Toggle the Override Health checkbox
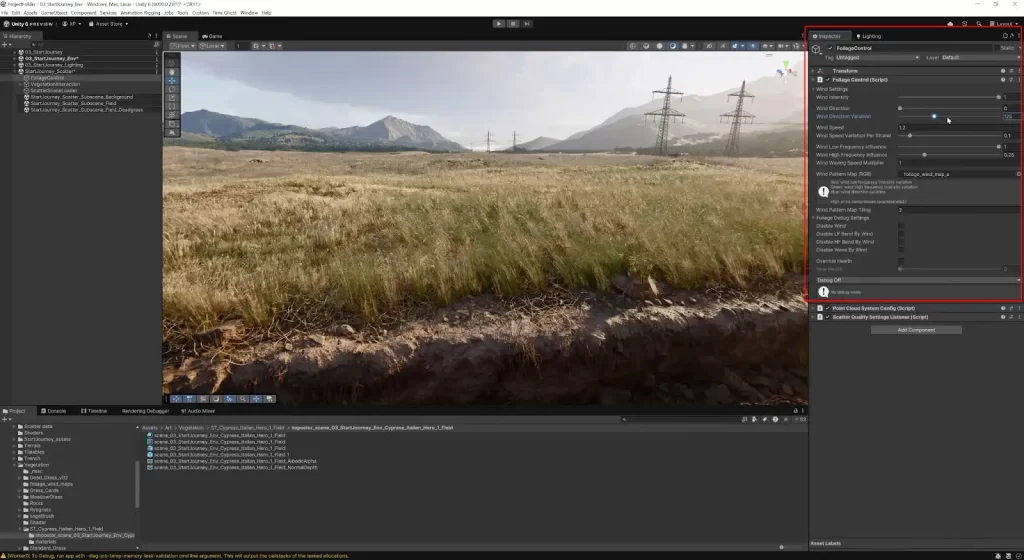 tap(900, 261)
